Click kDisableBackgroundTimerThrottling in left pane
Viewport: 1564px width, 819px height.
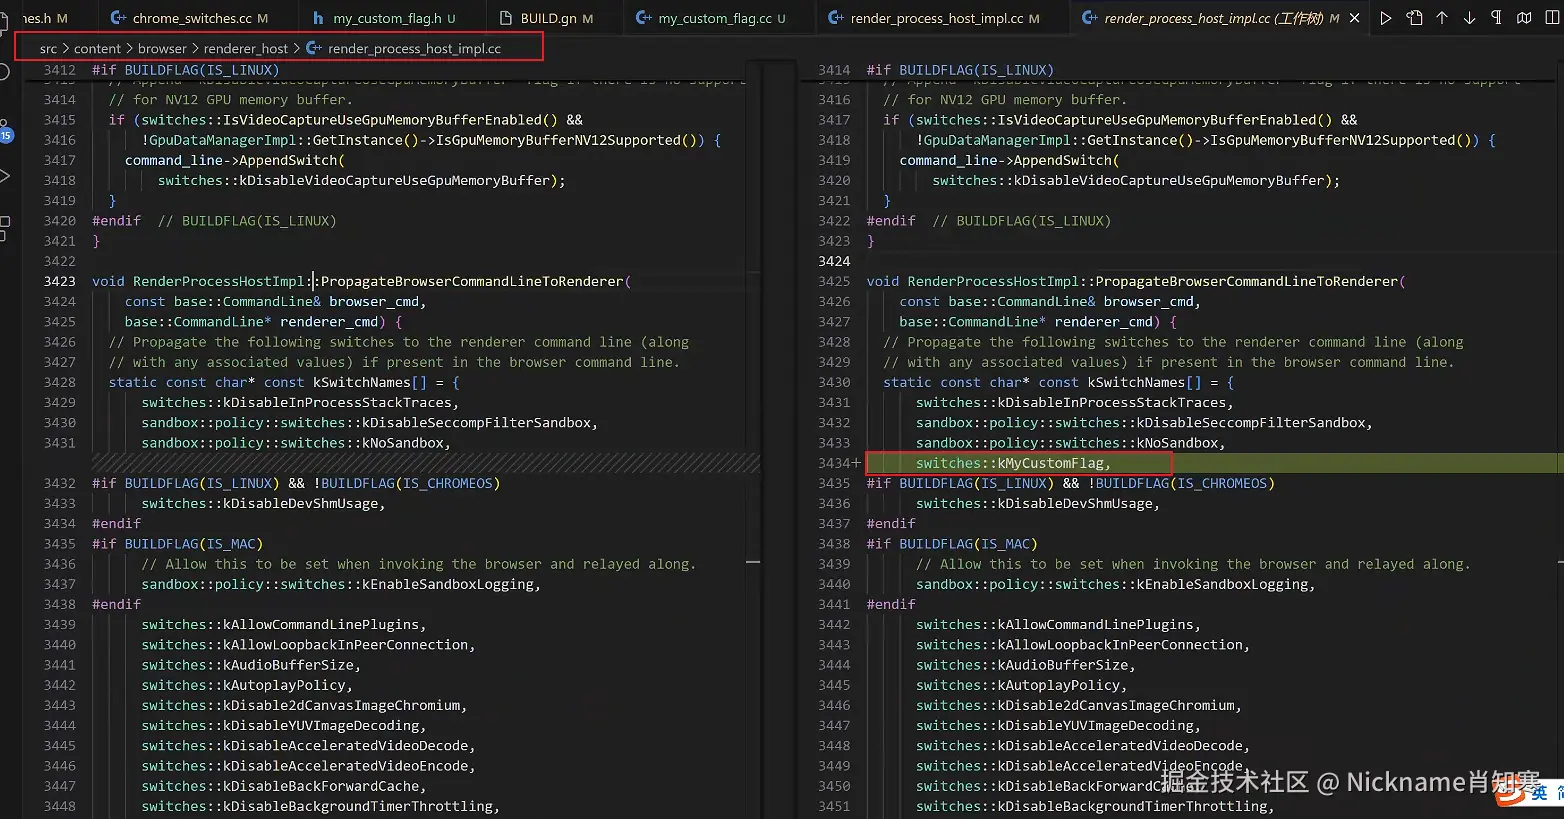[x=357, y=806]
